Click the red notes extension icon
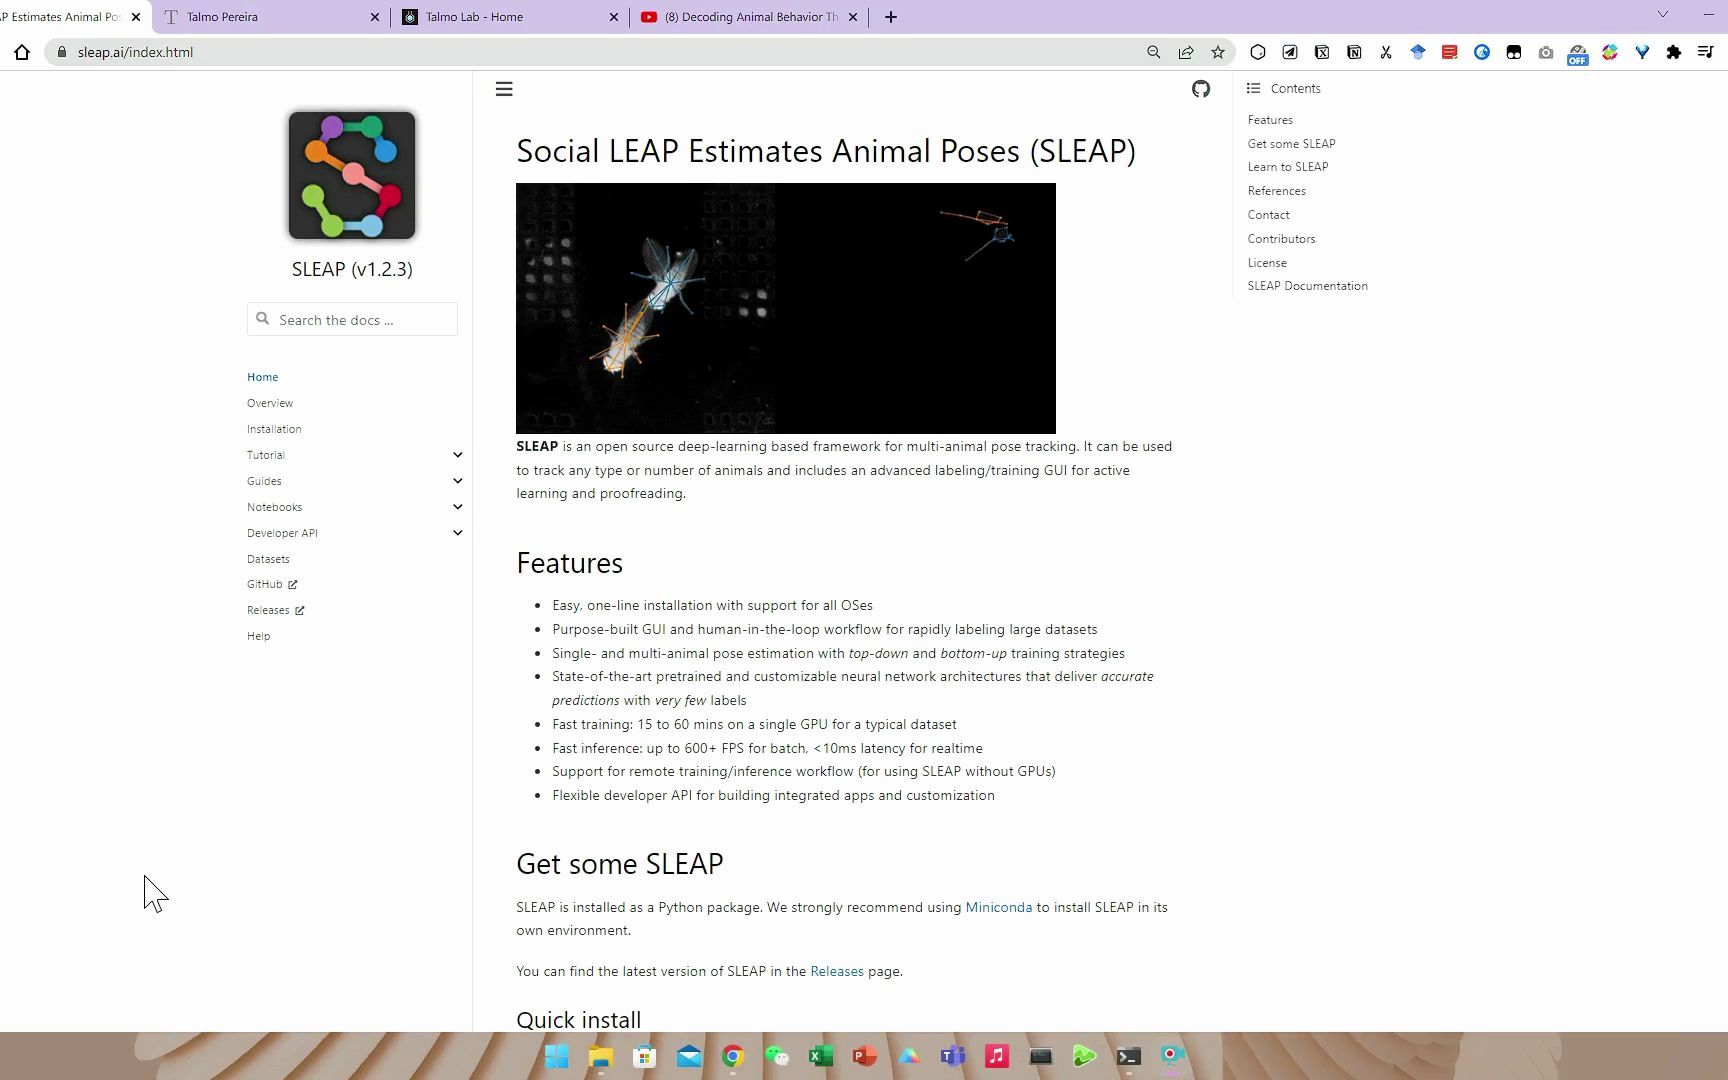This screenshot has height=1080, width=1728. pos(1450,52)
